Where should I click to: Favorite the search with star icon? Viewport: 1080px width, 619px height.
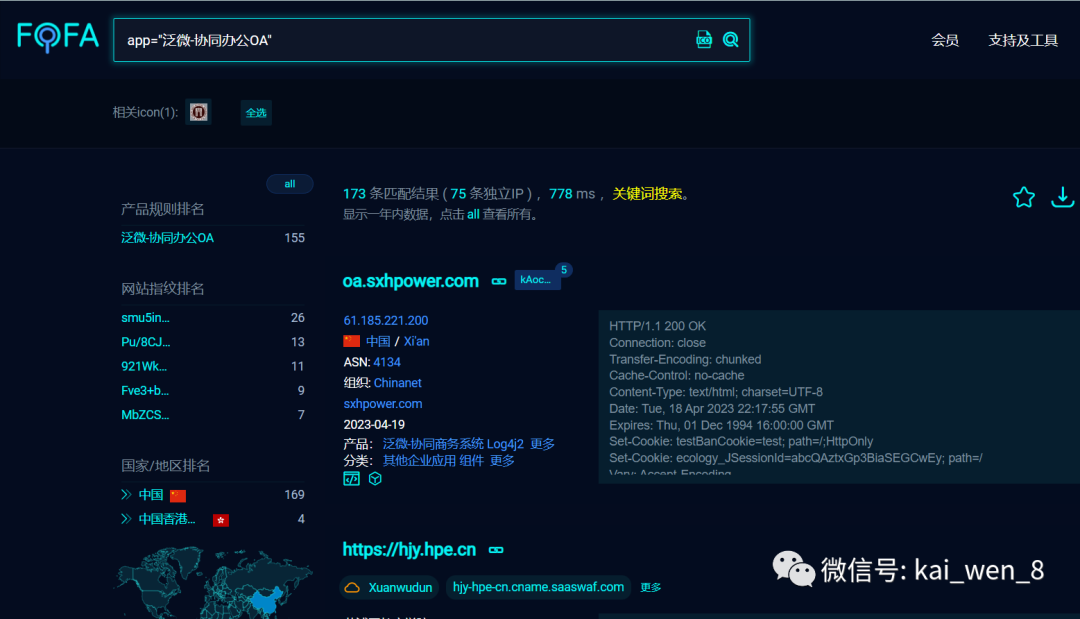coord(1024,198)
